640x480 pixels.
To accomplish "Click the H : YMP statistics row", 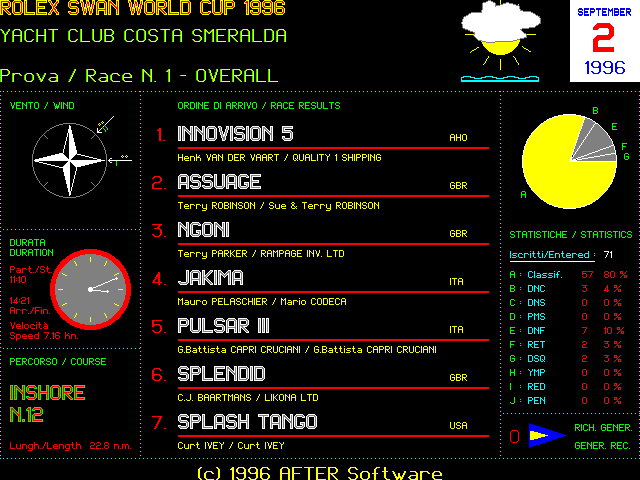I will (x=565, y=373).
